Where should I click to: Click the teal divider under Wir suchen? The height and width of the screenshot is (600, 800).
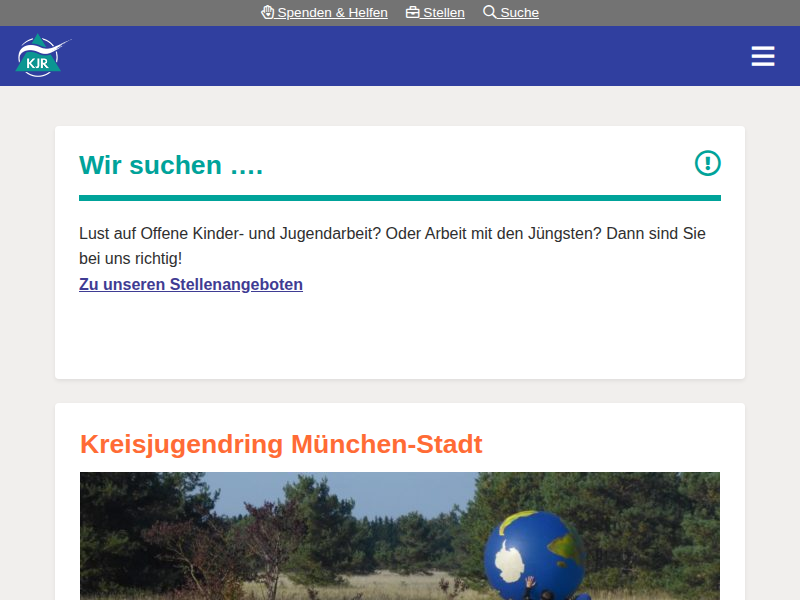(x=400, y=196)
